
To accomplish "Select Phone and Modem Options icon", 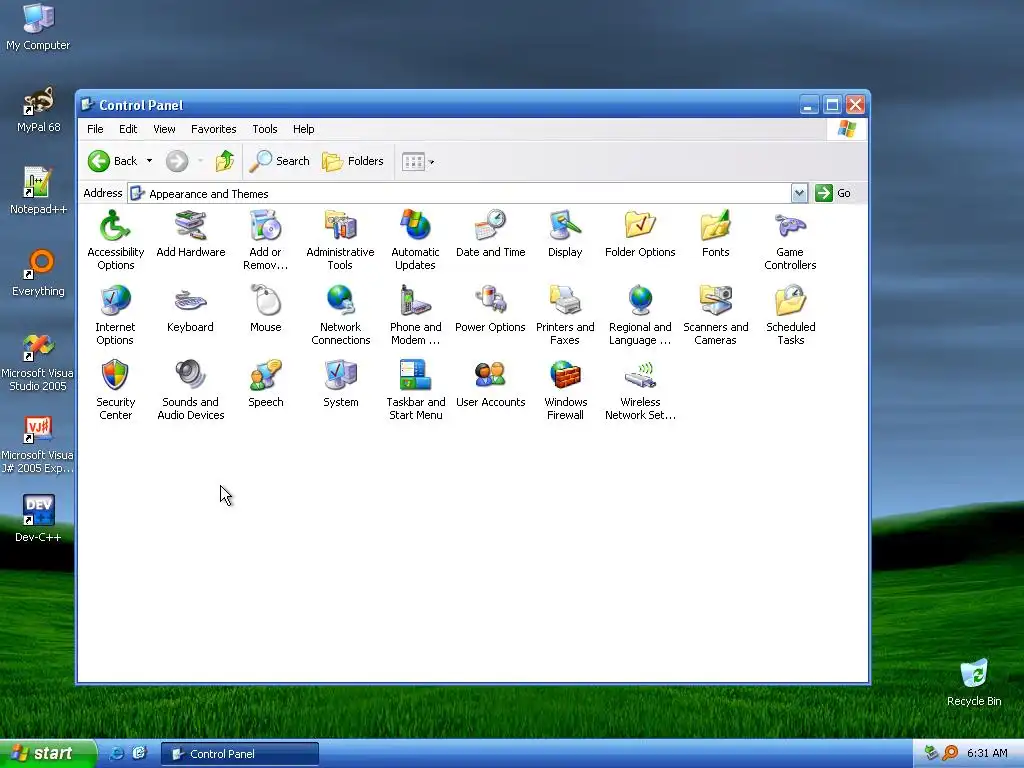I will coord(415,315).
